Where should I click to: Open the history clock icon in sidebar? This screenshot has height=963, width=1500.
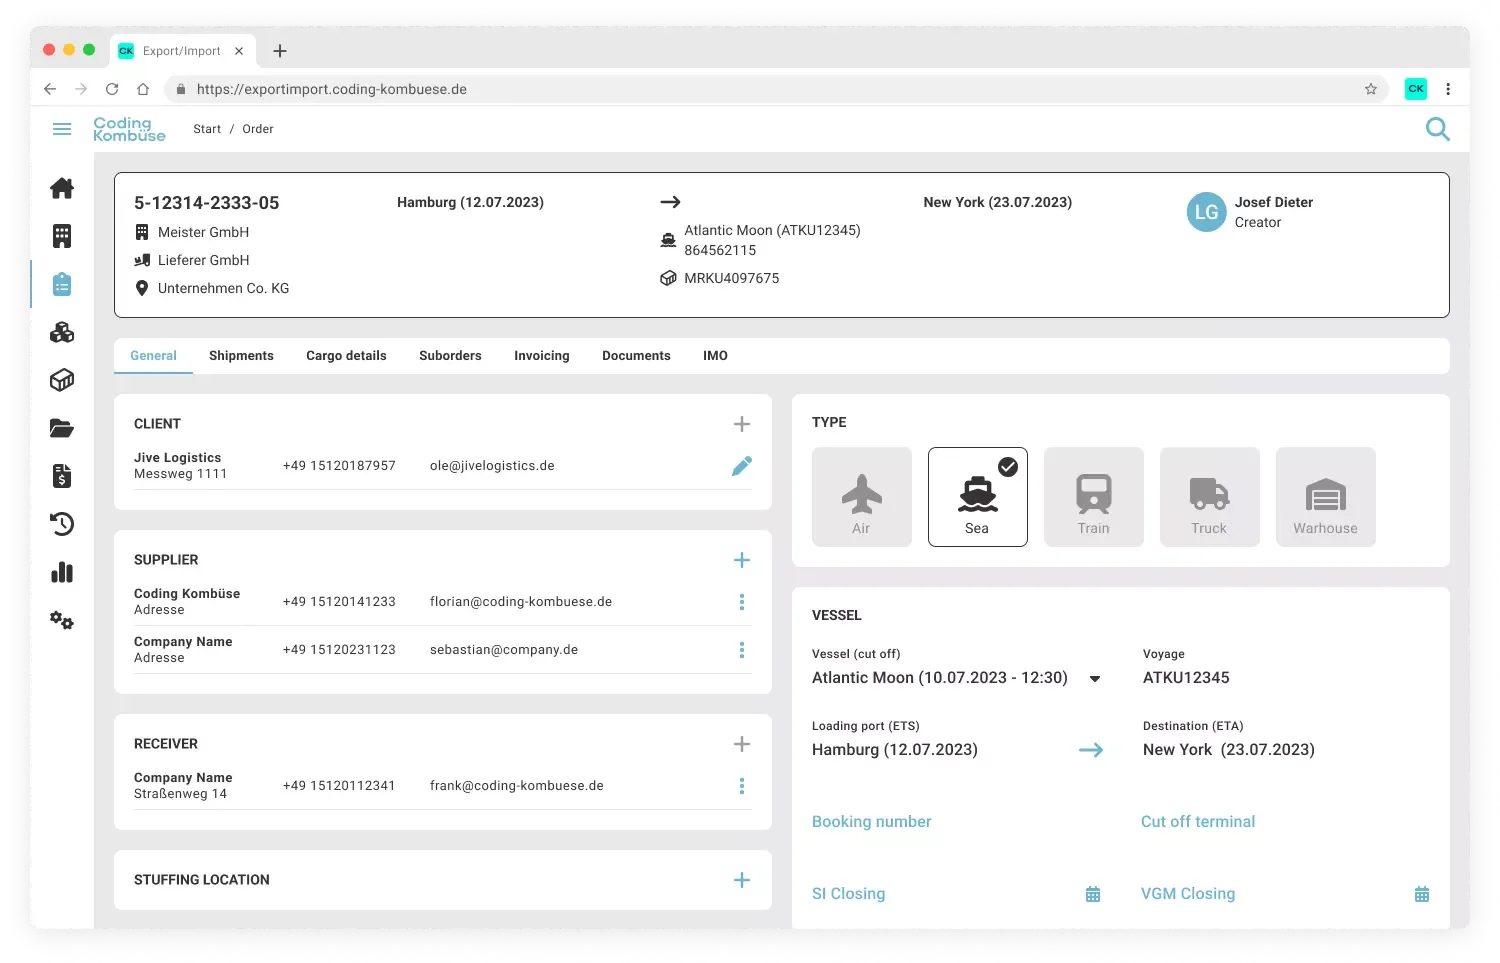tap(62, 524)
